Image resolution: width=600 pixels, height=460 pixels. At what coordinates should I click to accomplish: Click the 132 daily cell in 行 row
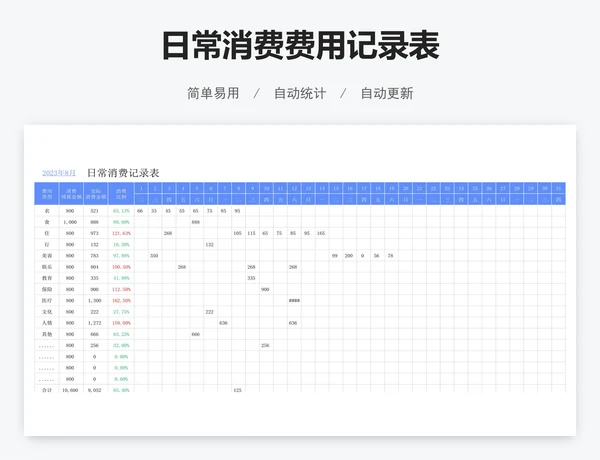[210, 245]
